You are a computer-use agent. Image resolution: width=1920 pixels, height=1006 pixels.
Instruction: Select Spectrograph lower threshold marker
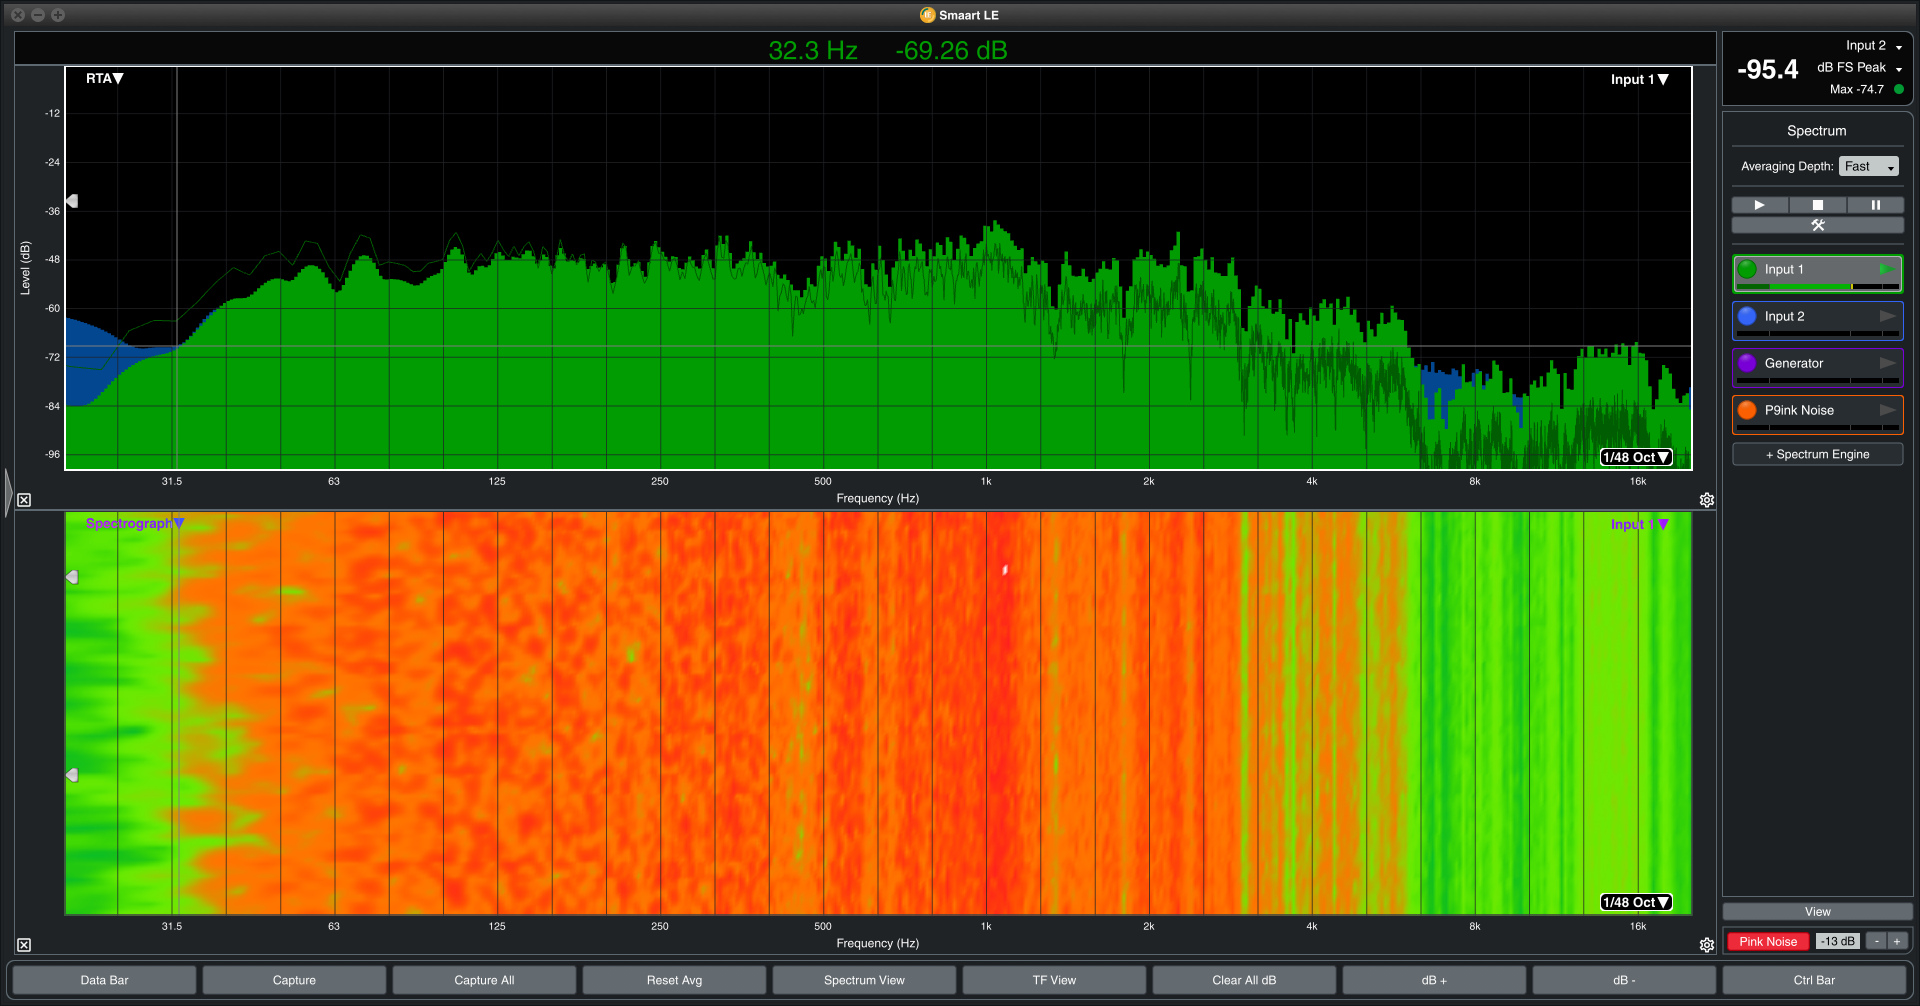(72, 775)
